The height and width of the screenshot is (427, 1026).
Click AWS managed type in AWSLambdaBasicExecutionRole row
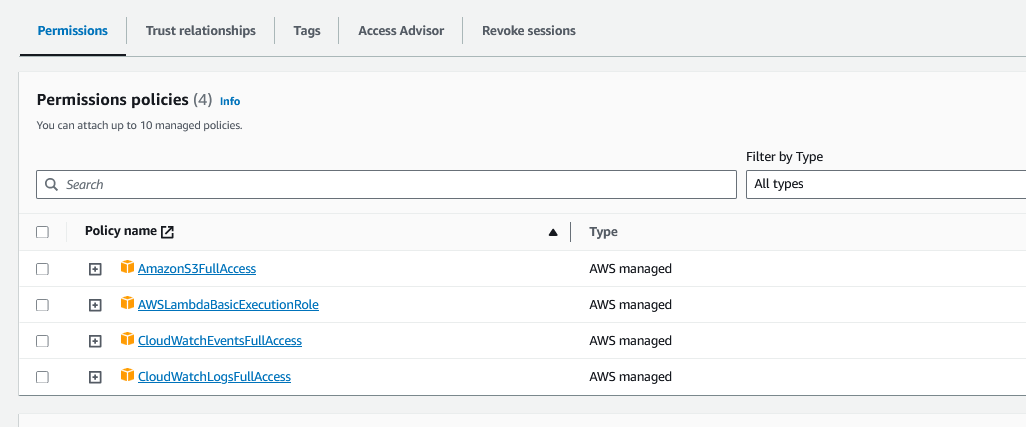click(x=631, y=305)
